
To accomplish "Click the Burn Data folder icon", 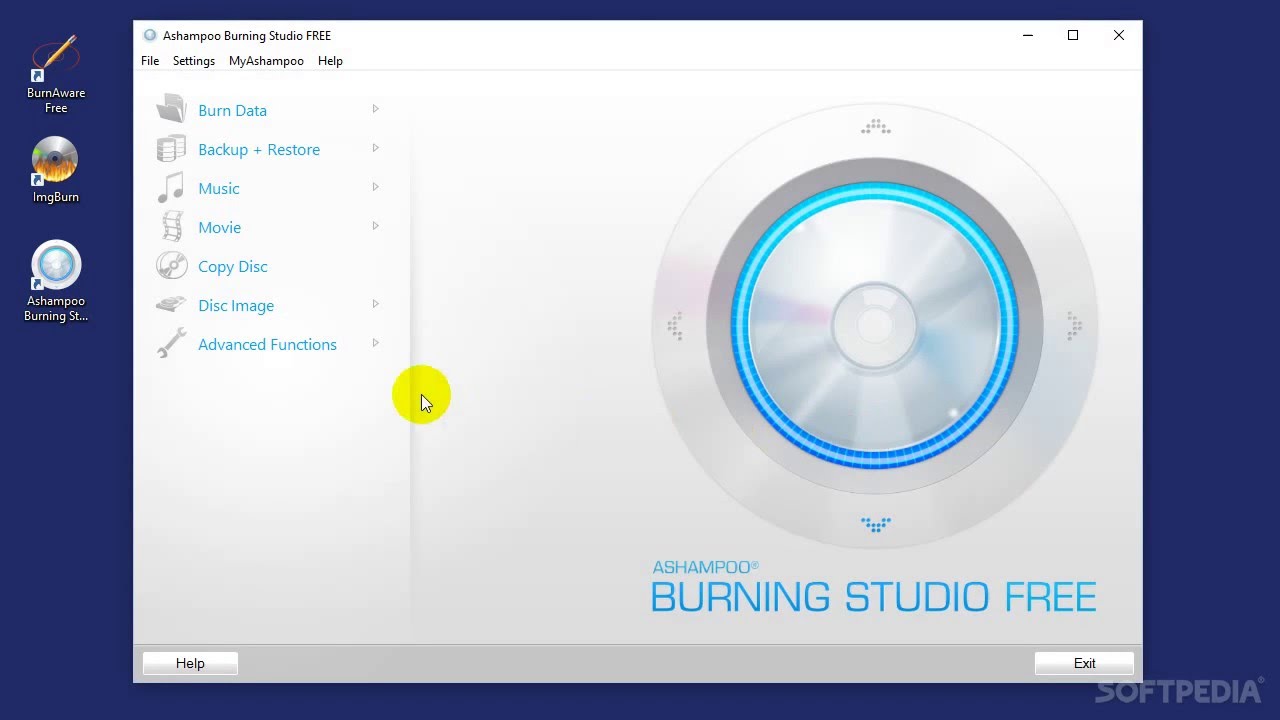I will tap(171, 109).
